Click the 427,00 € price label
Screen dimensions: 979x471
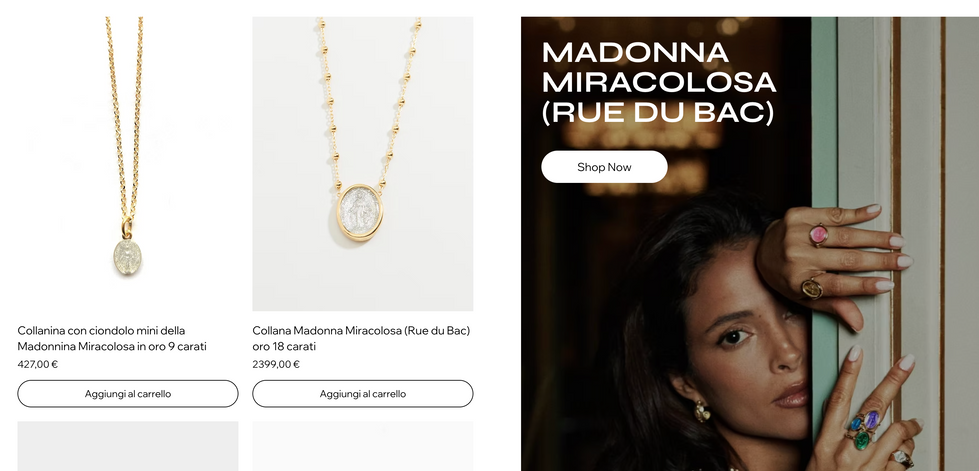pyautogui.click(x=37, y=364)
